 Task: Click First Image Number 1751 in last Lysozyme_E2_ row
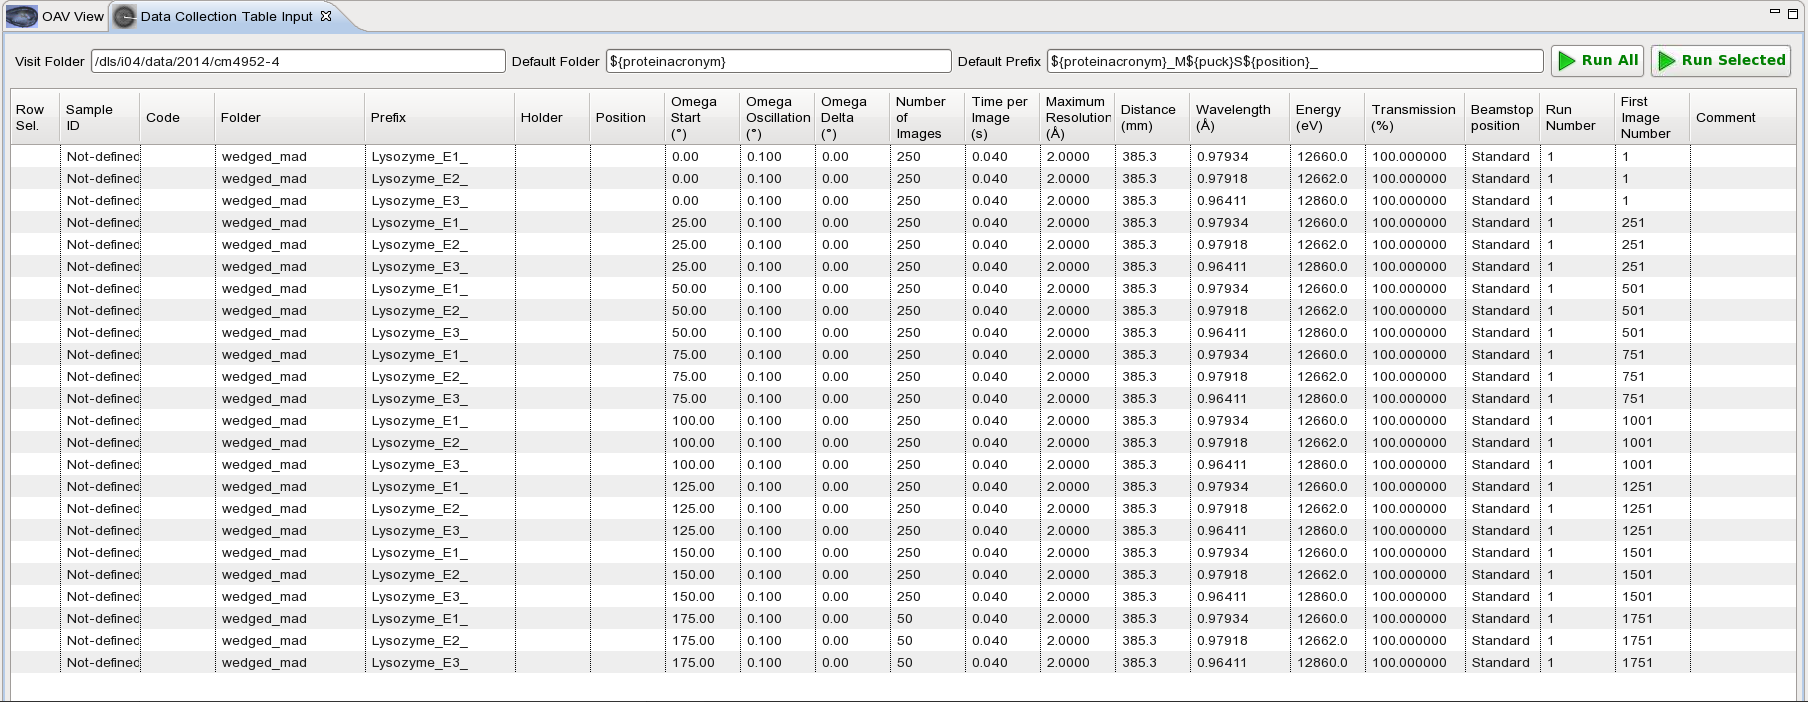[1637, 641]
